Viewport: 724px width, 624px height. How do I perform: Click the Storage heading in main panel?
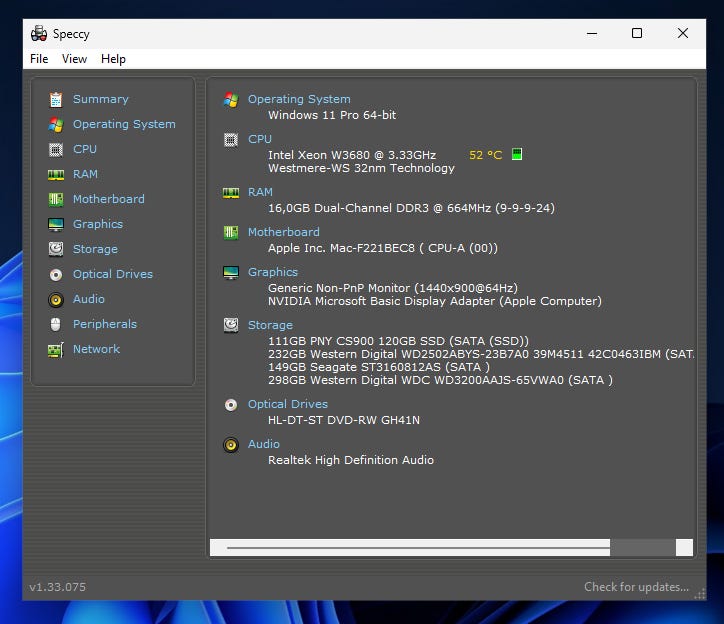pyautogui.click(x=270, y=325)
